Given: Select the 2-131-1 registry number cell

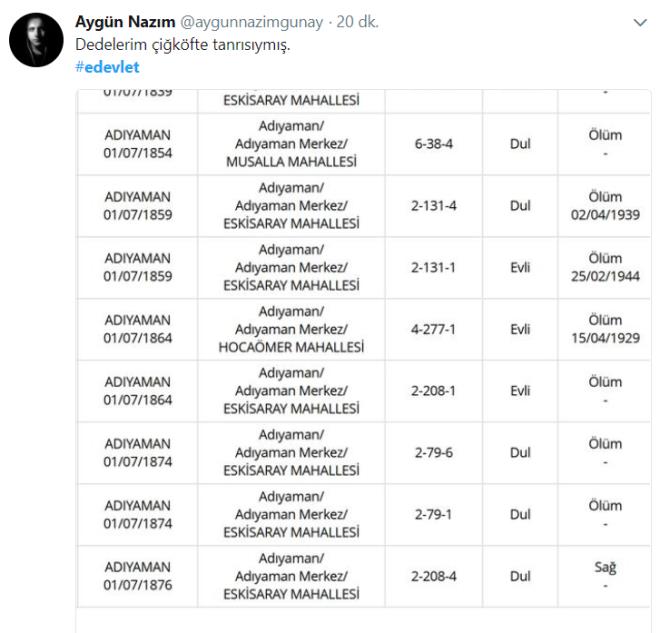Looking at the screenshot, I should click(434, 268).
